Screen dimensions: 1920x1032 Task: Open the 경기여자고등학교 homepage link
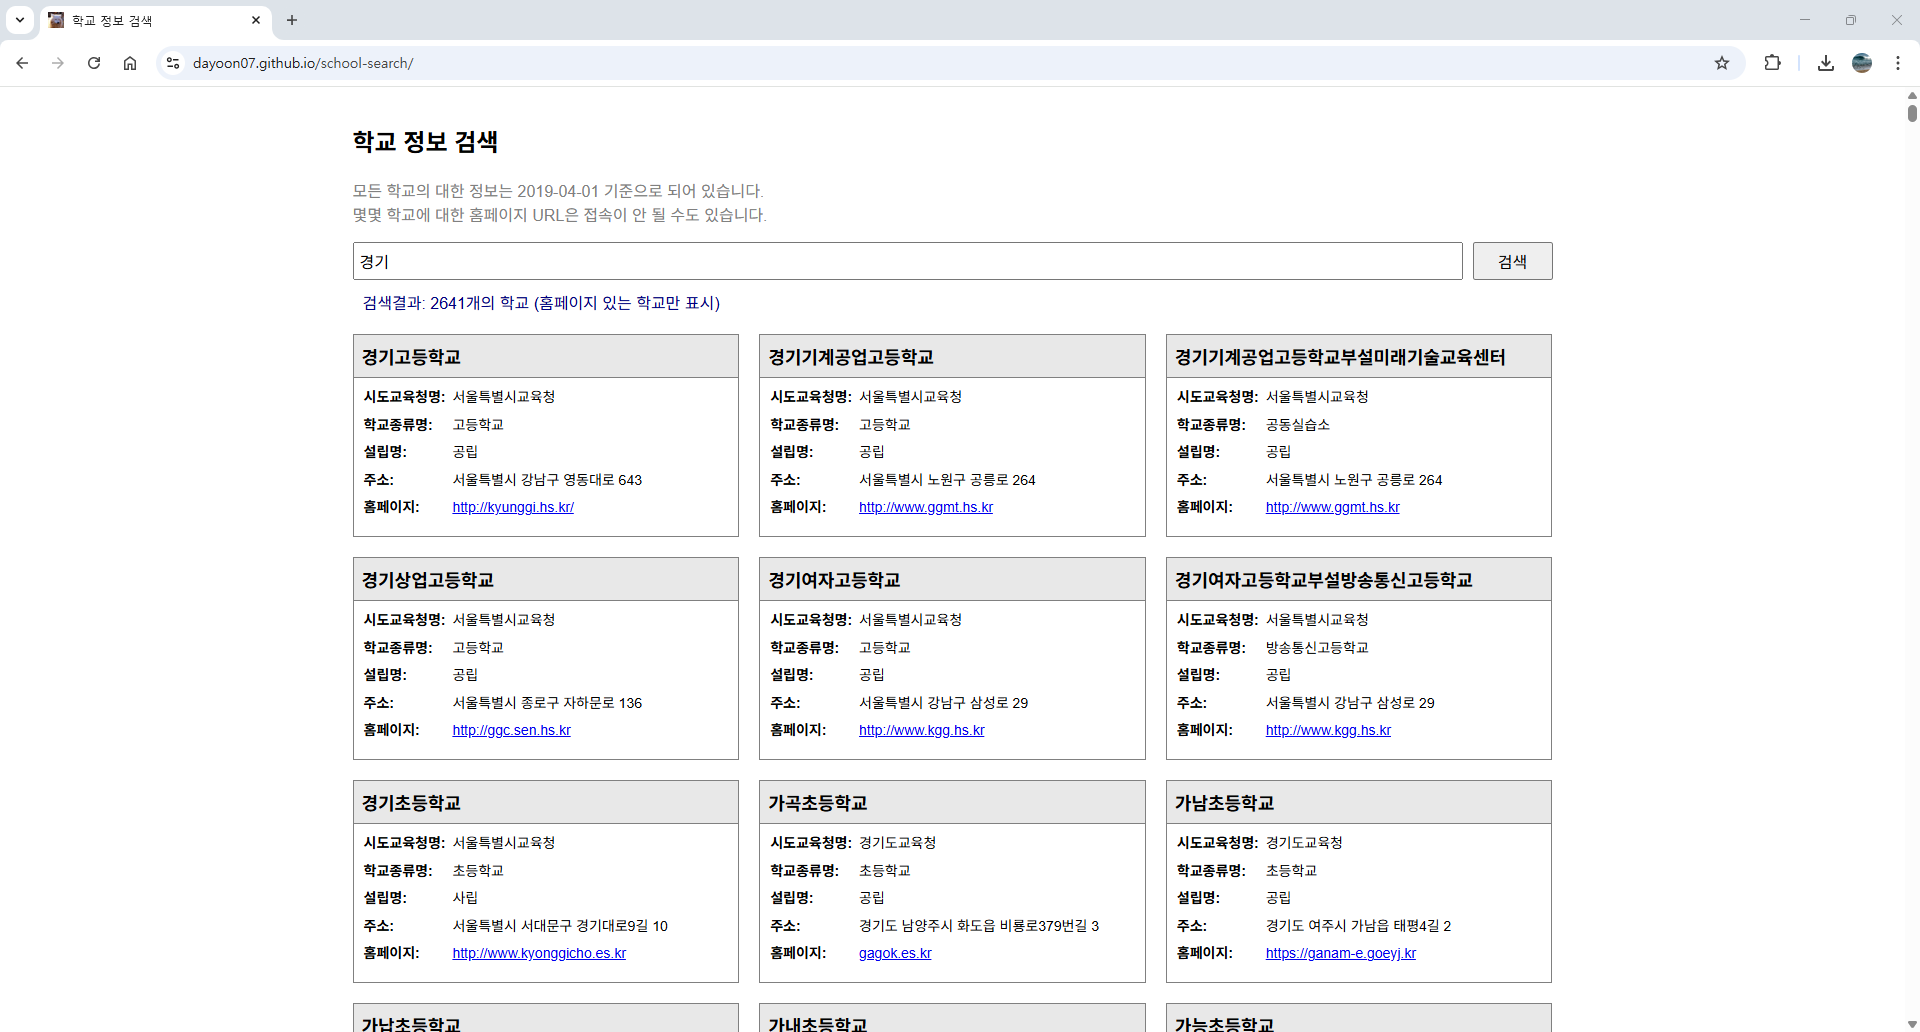(921, 730)
